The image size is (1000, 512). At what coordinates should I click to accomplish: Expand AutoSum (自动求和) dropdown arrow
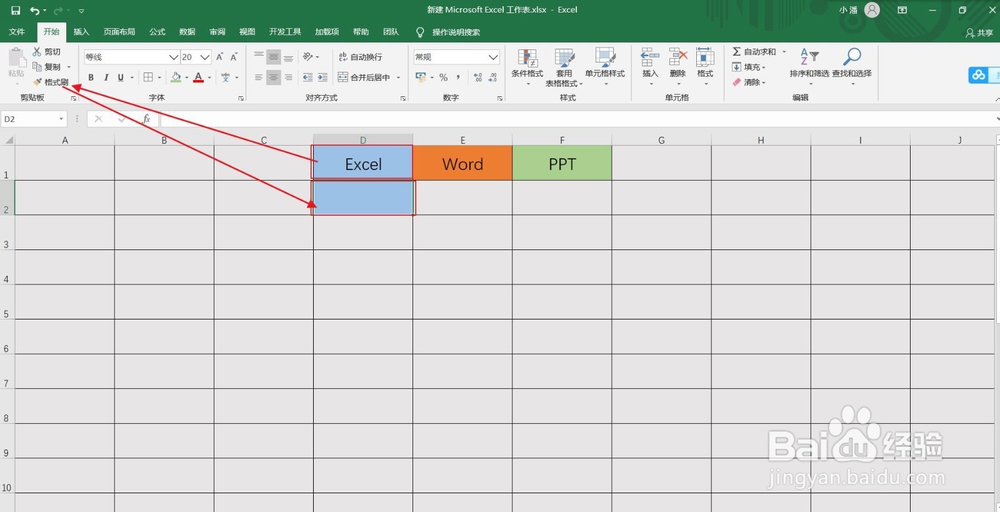[x=784, y=52]
